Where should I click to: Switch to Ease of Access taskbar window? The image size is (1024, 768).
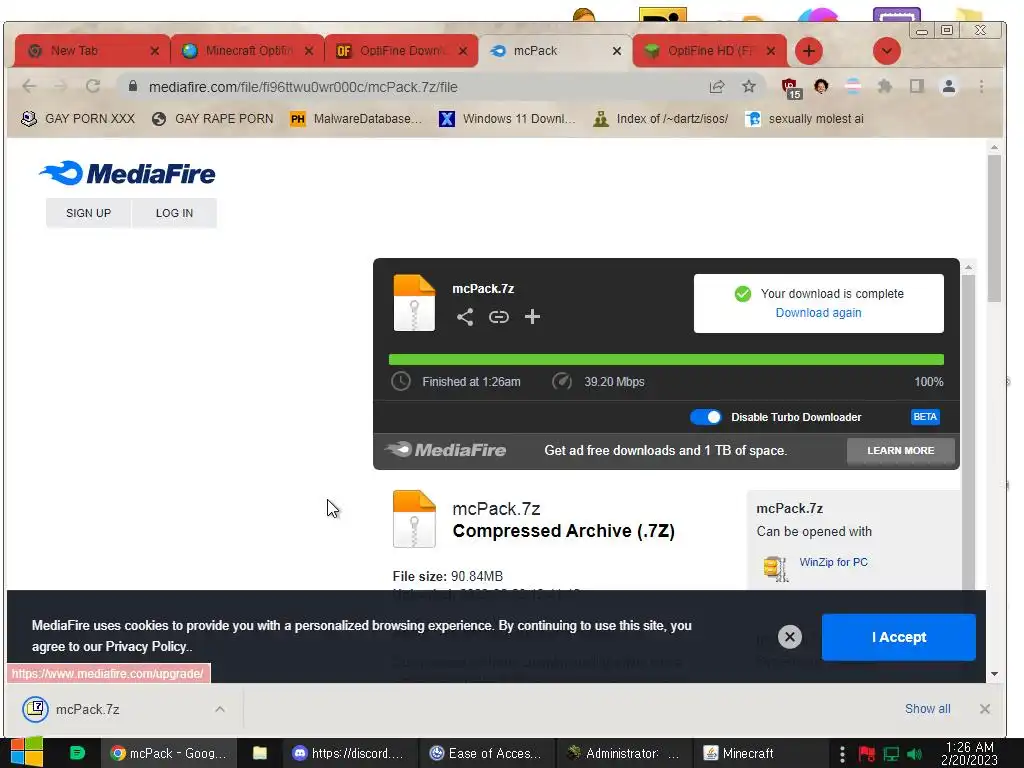(485, 753)
